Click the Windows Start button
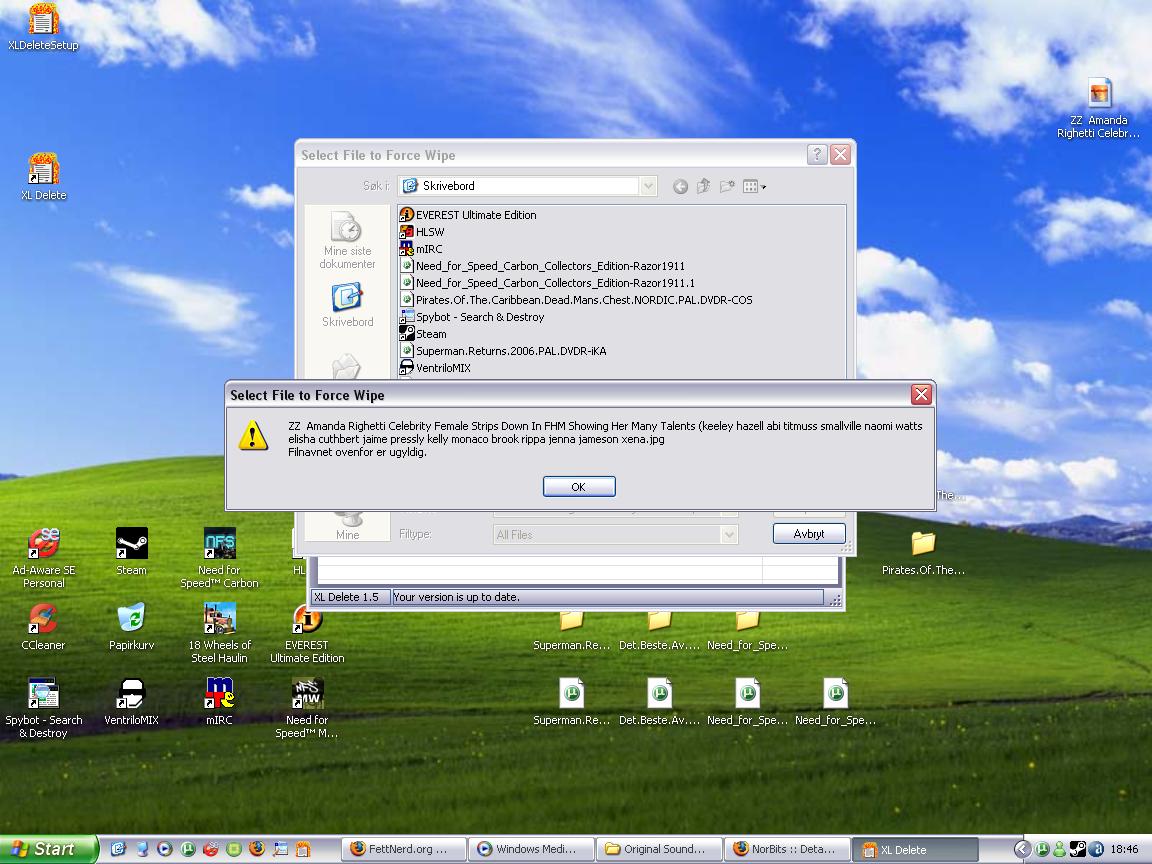This screenshot has height=864, width=1152. (47, 849)
